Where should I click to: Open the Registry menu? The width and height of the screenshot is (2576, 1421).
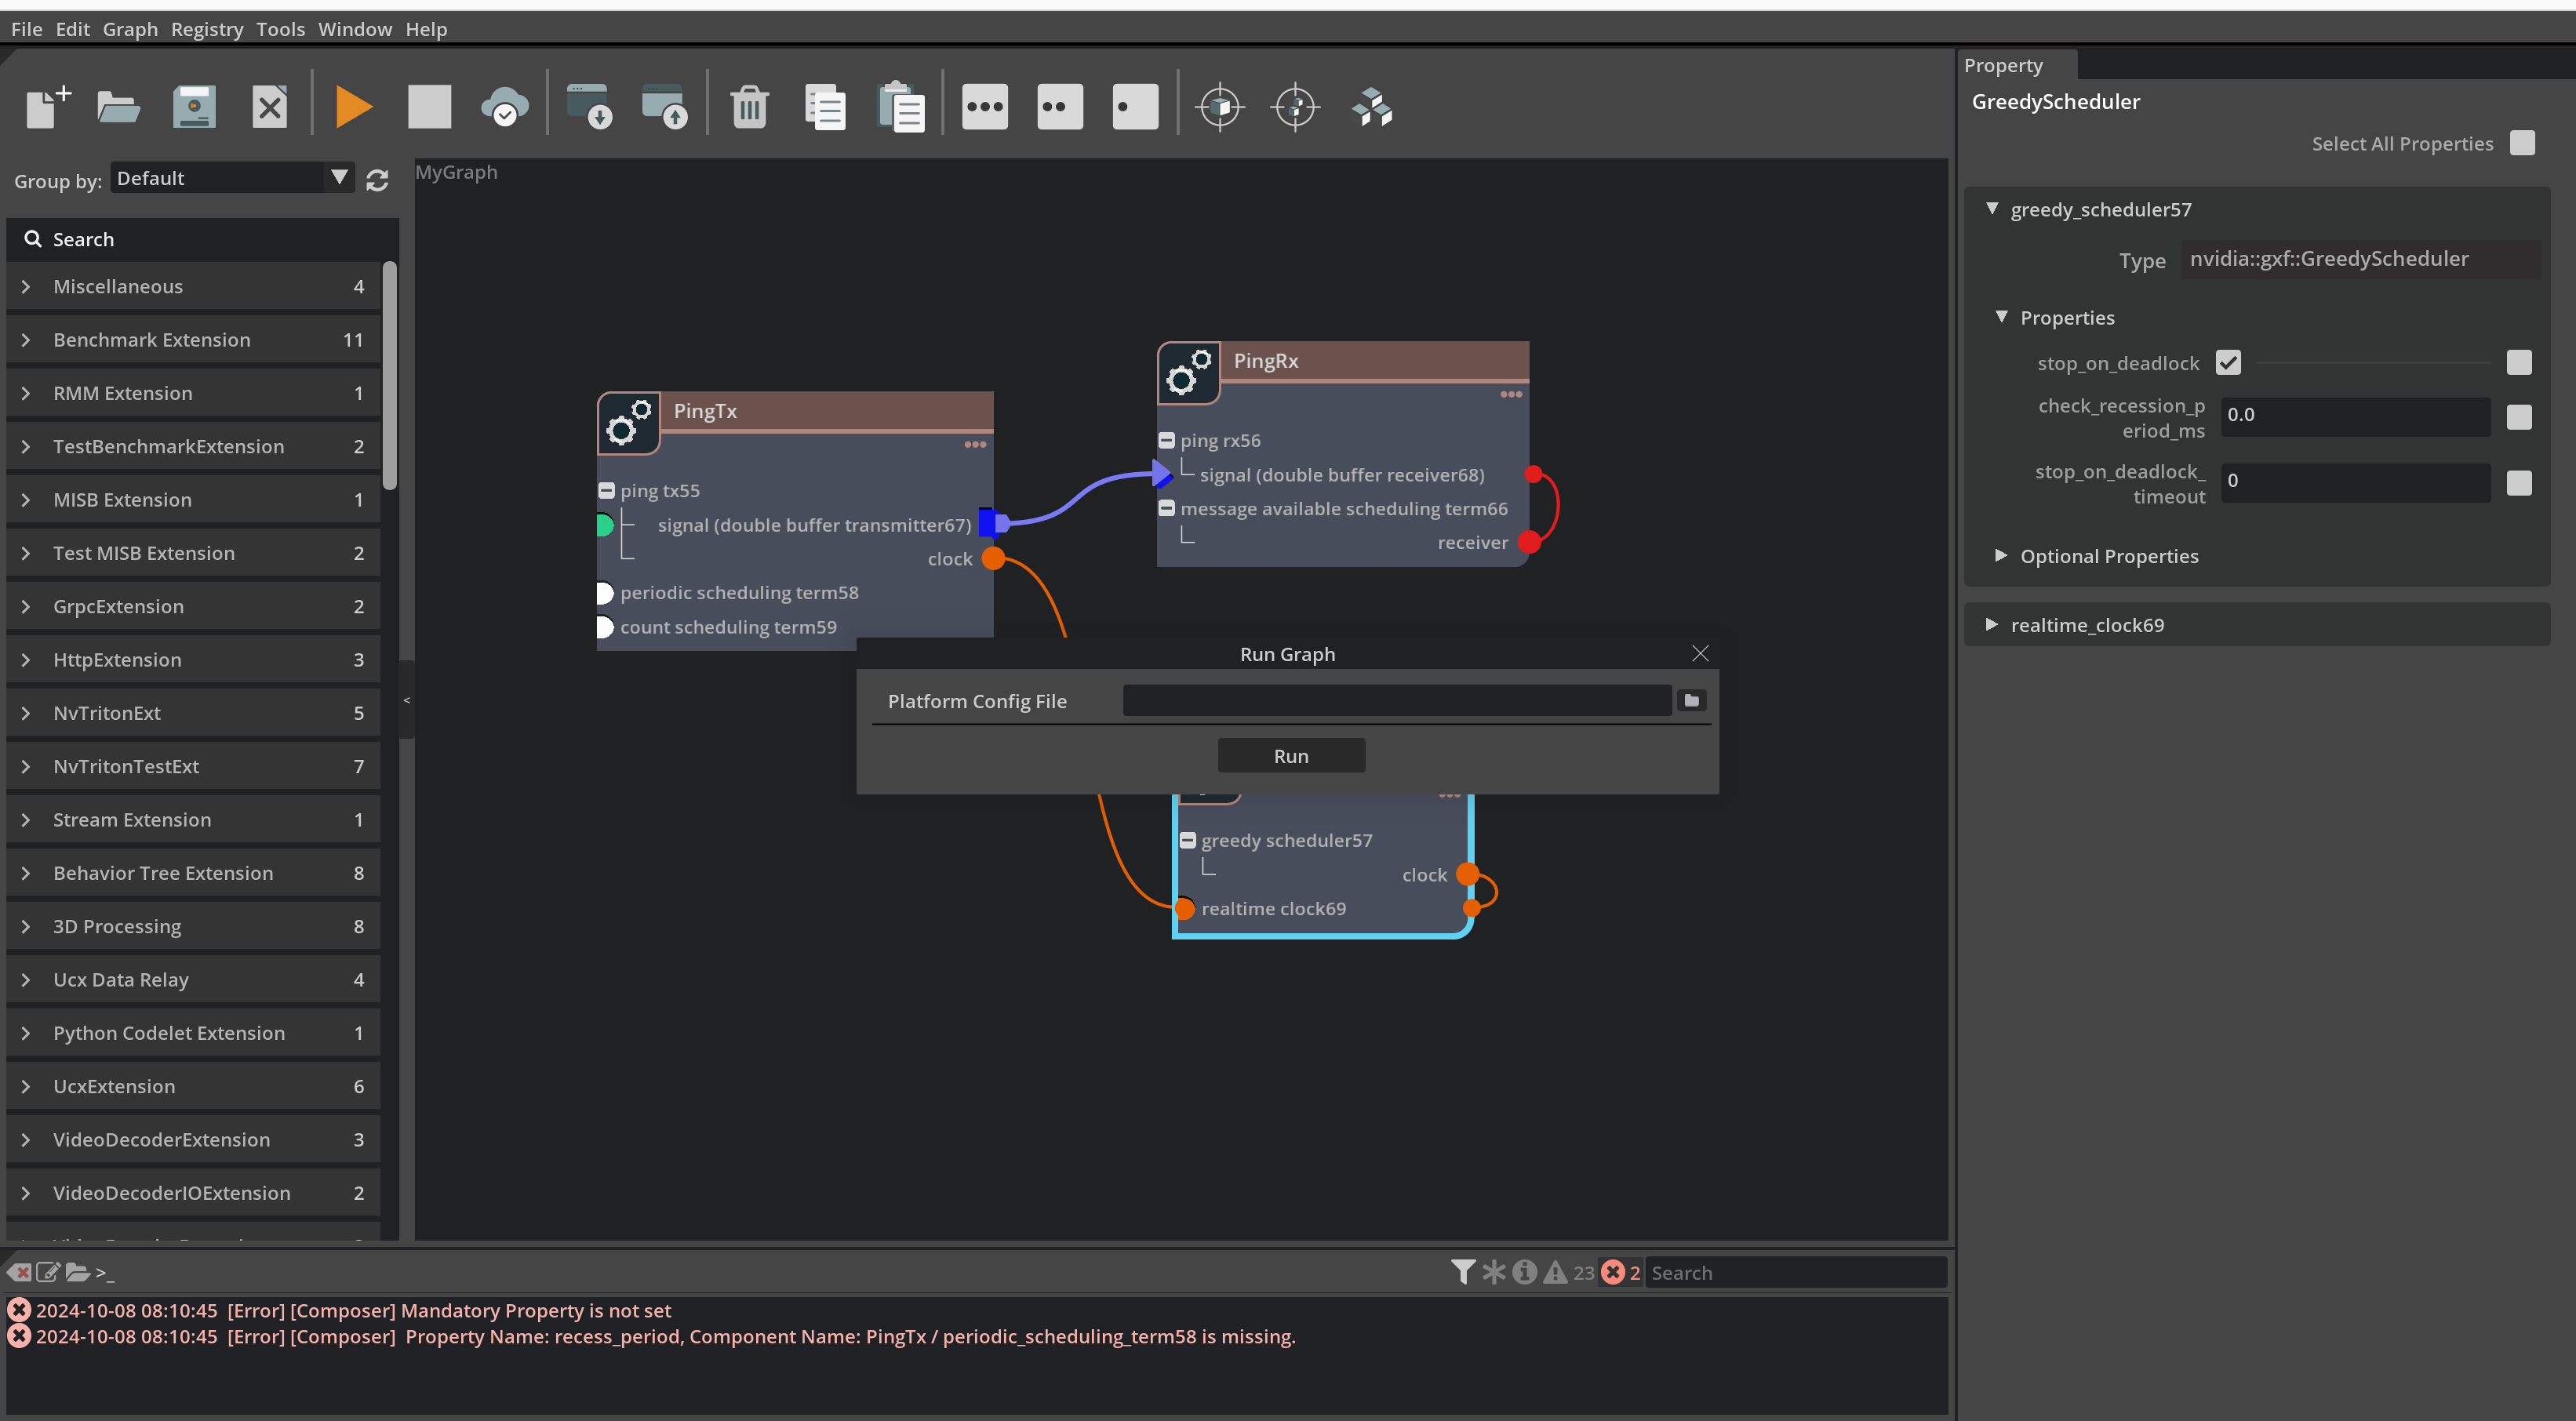[207, 29]
